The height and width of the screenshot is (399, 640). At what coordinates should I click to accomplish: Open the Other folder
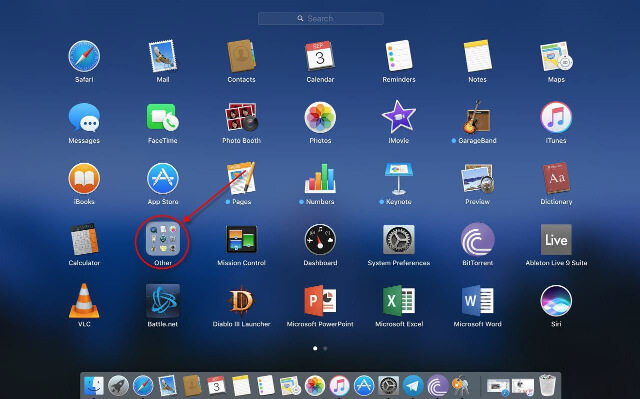(x=162, y=239)
